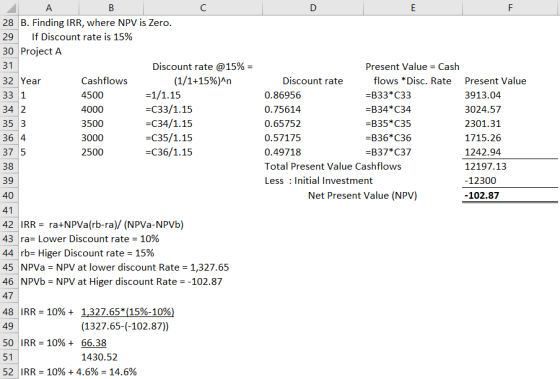Screen dimensions: 560x379
Task: Select present value 2301.31
Action: point(482,124)
